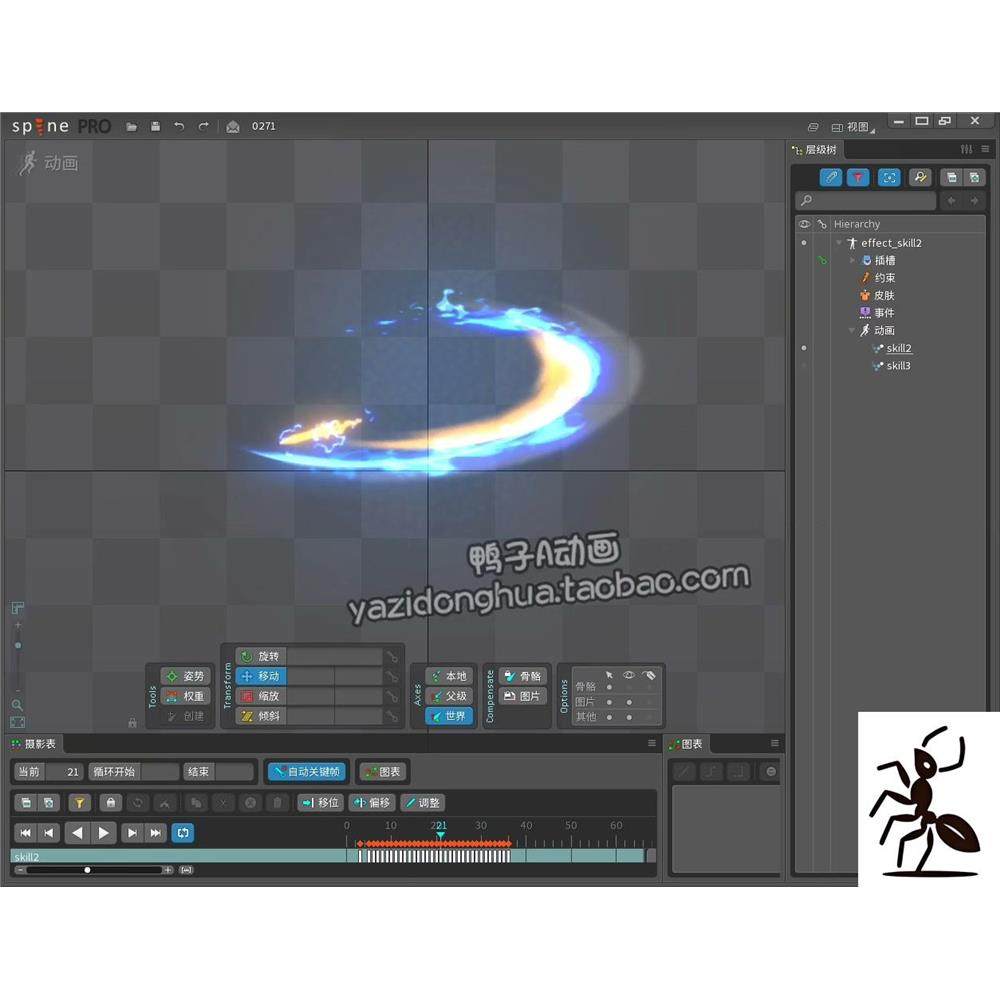This screenshot has height=1000, width=1000.
Task: Select the 缩放 scale tool
Action: tap(261, 696)
